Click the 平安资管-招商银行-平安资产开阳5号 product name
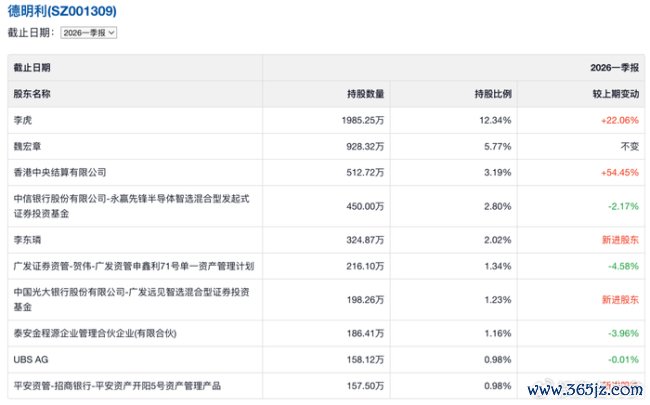Image resolution: width=650 pixels, height=405 pixels. 117,386
